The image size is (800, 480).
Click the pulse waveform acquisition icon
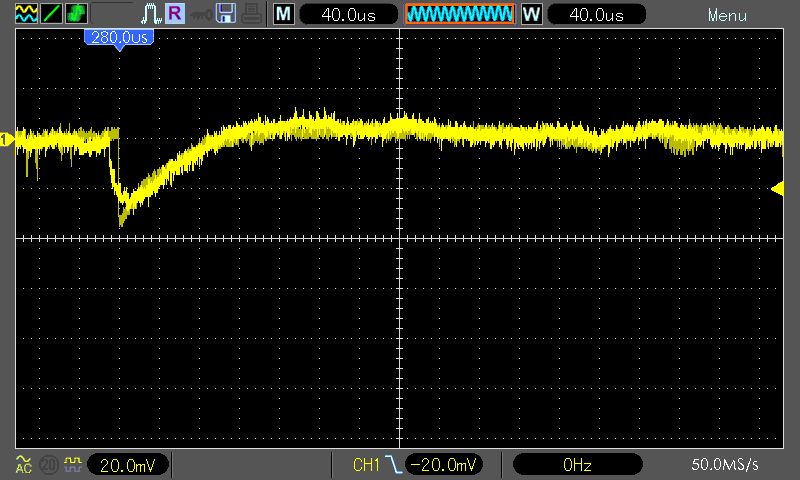151,14
